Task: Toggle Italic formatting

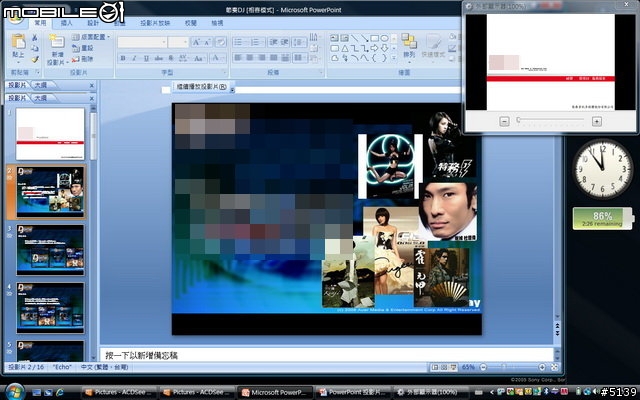Action: (134, 58)
